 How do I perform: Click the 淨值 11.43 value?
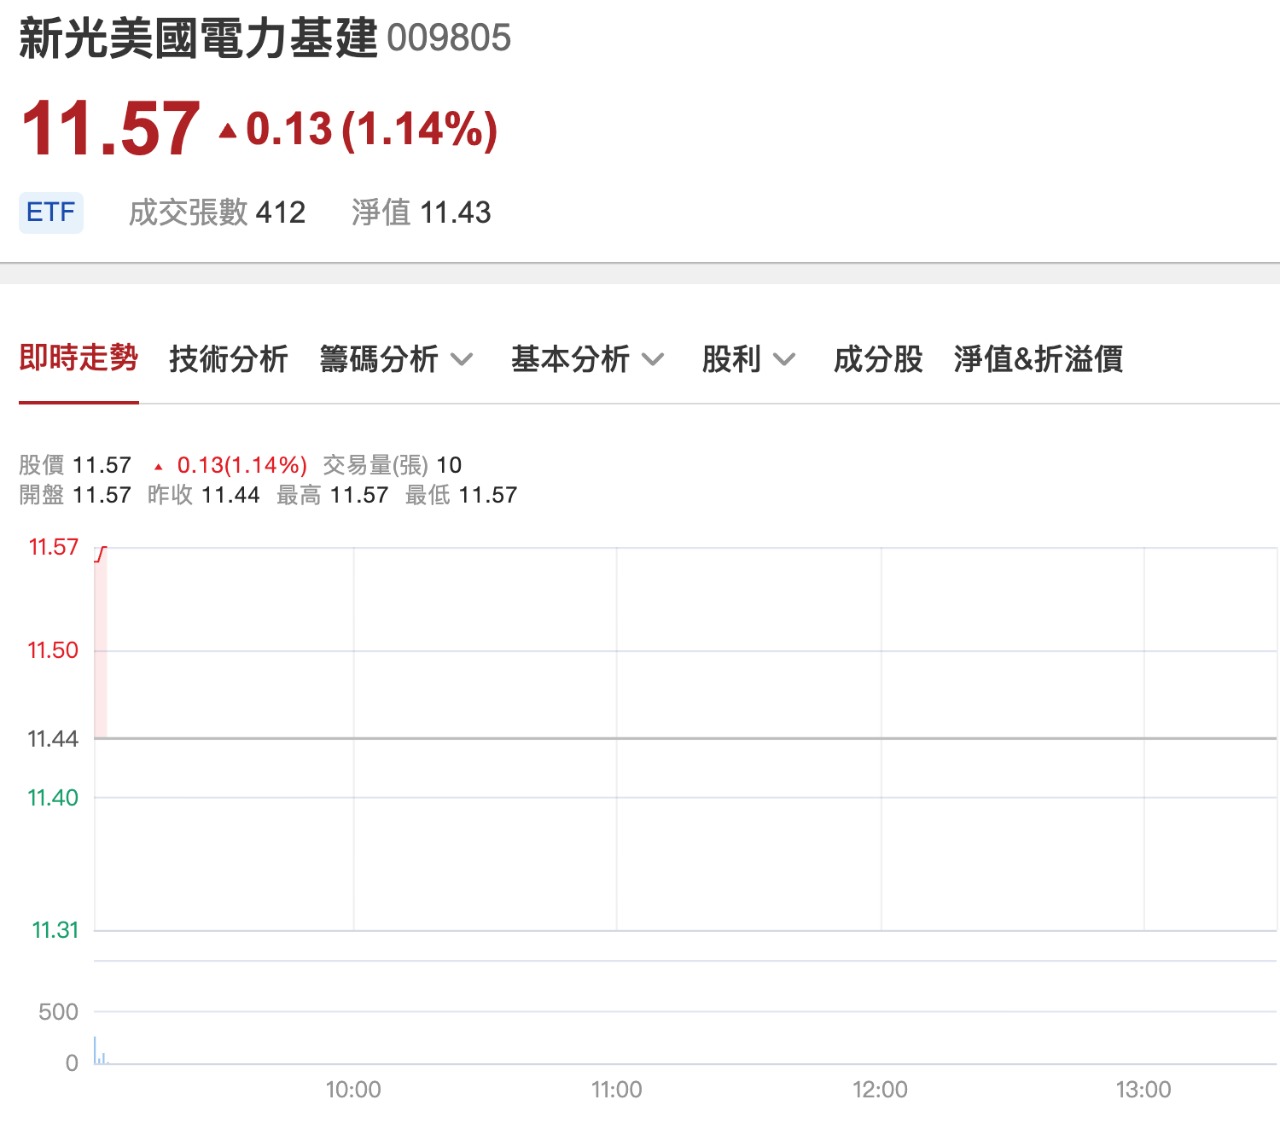(420, 212)
